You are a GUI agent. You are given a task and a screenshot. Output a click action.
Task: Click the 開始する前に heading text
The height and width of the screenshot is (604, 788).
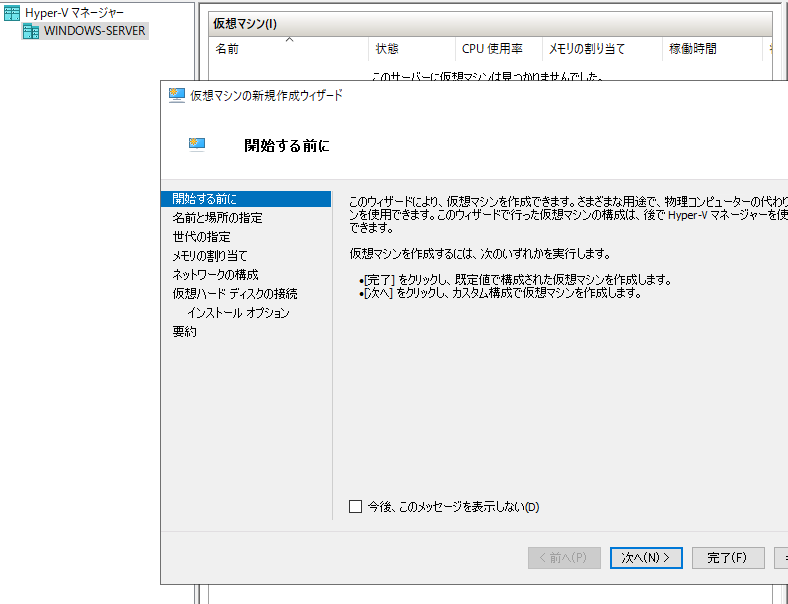coord(286,146)
